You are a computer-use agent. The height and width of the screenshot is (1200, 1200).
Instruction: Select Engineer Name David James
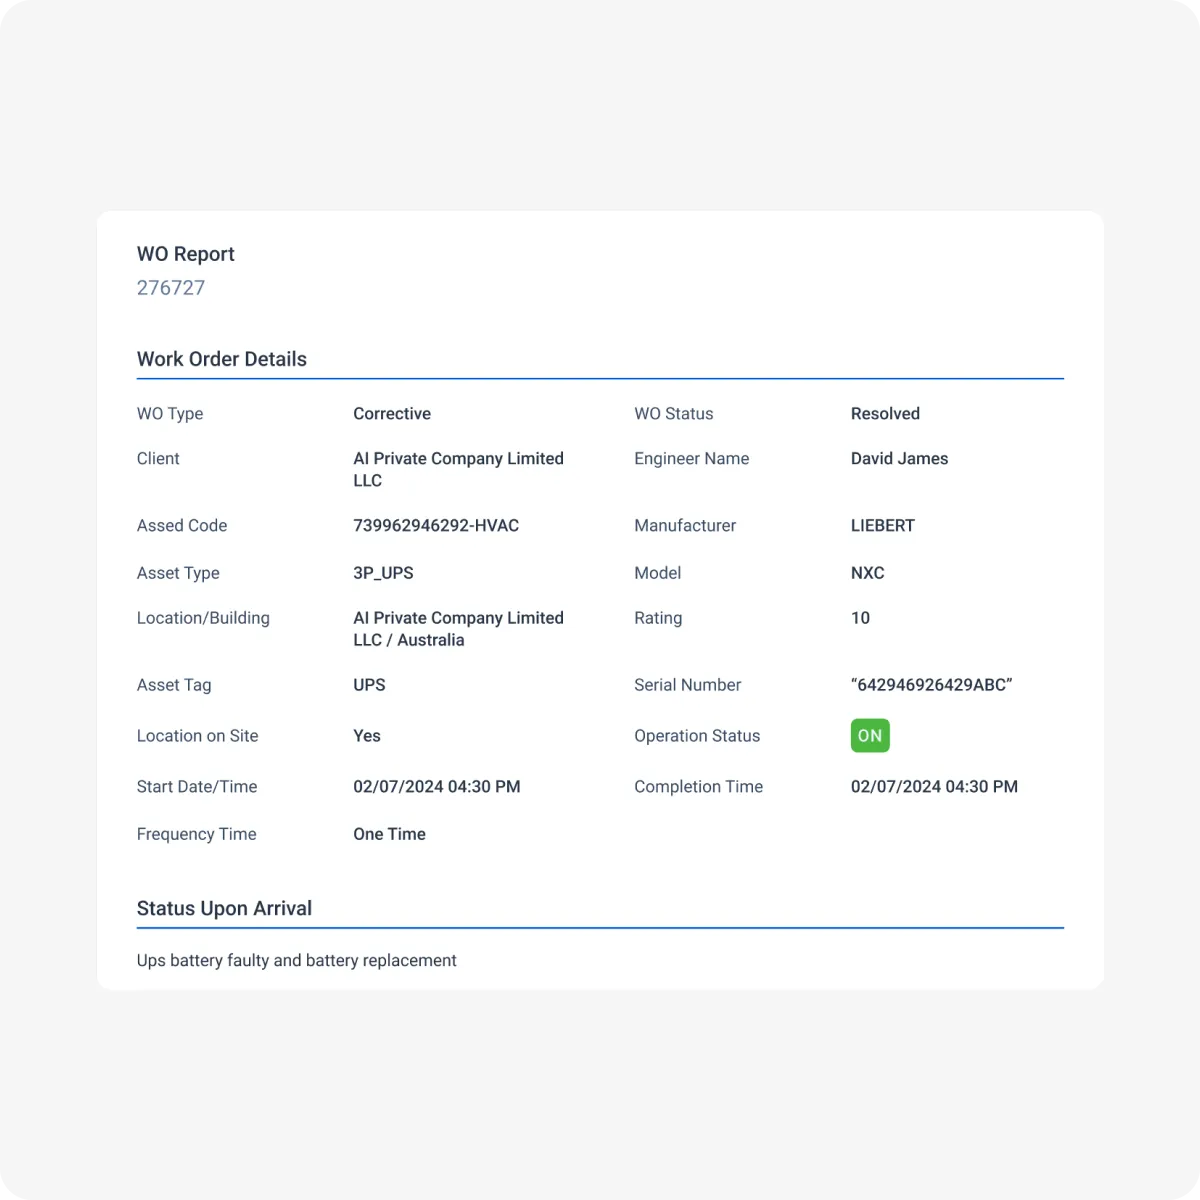click(899, 458)
